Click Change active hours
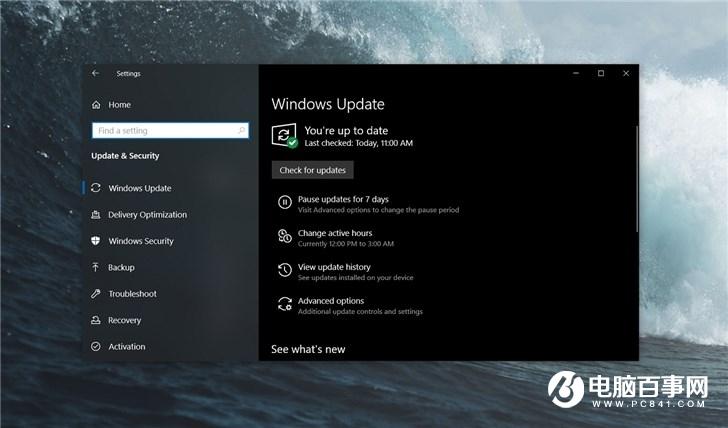The width and height of the screenshot is (728, 428). pyautogui.click(x=335, y=233)
